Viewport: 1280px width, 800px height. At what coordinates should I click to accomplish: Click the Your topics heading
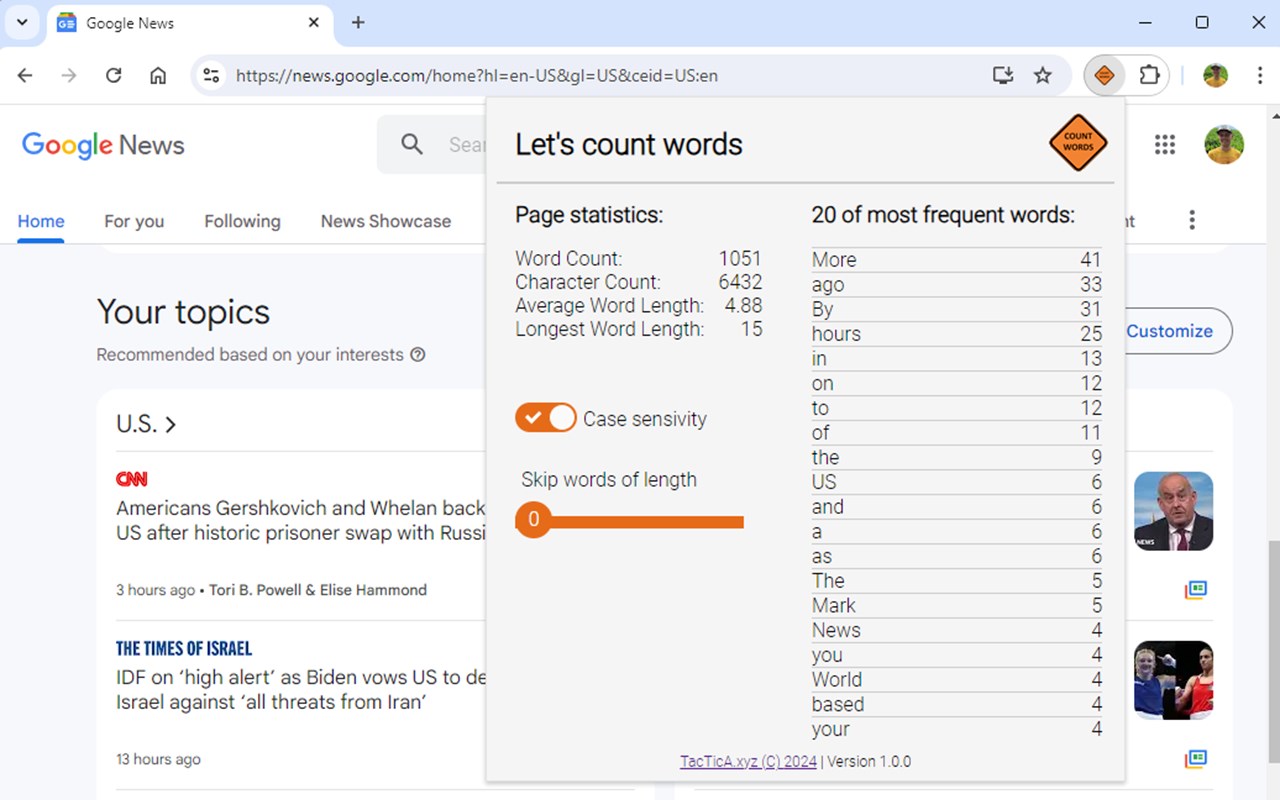pos(183,312)
